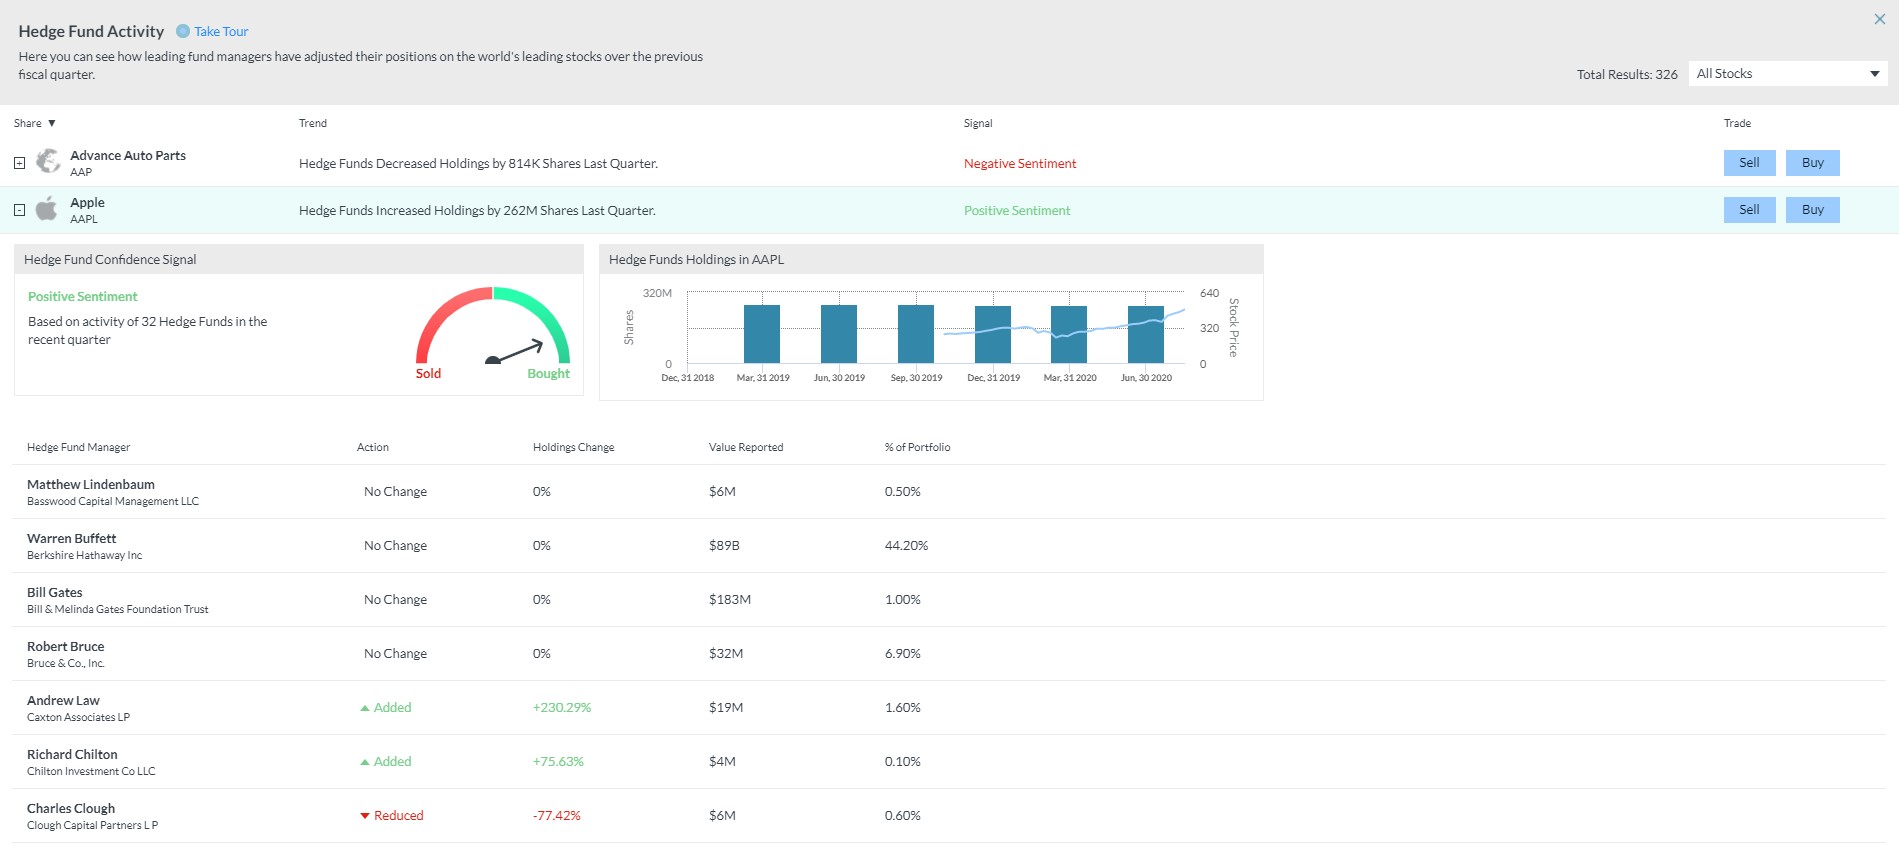The width and height of the screenshot is (1899, 845).
Task: Open the All Stocks filter dropdown
Action: point(1787,74)
